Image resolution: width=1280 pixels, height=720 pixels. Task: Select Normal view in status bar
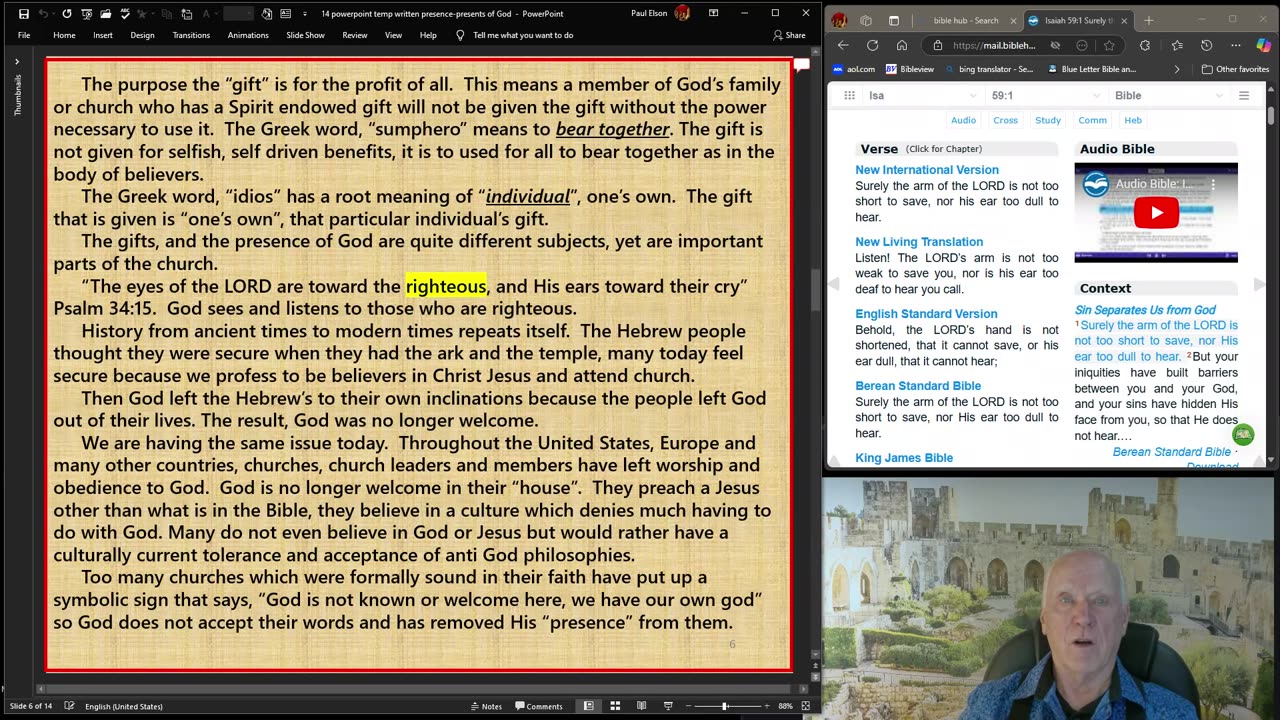point(588,706)
